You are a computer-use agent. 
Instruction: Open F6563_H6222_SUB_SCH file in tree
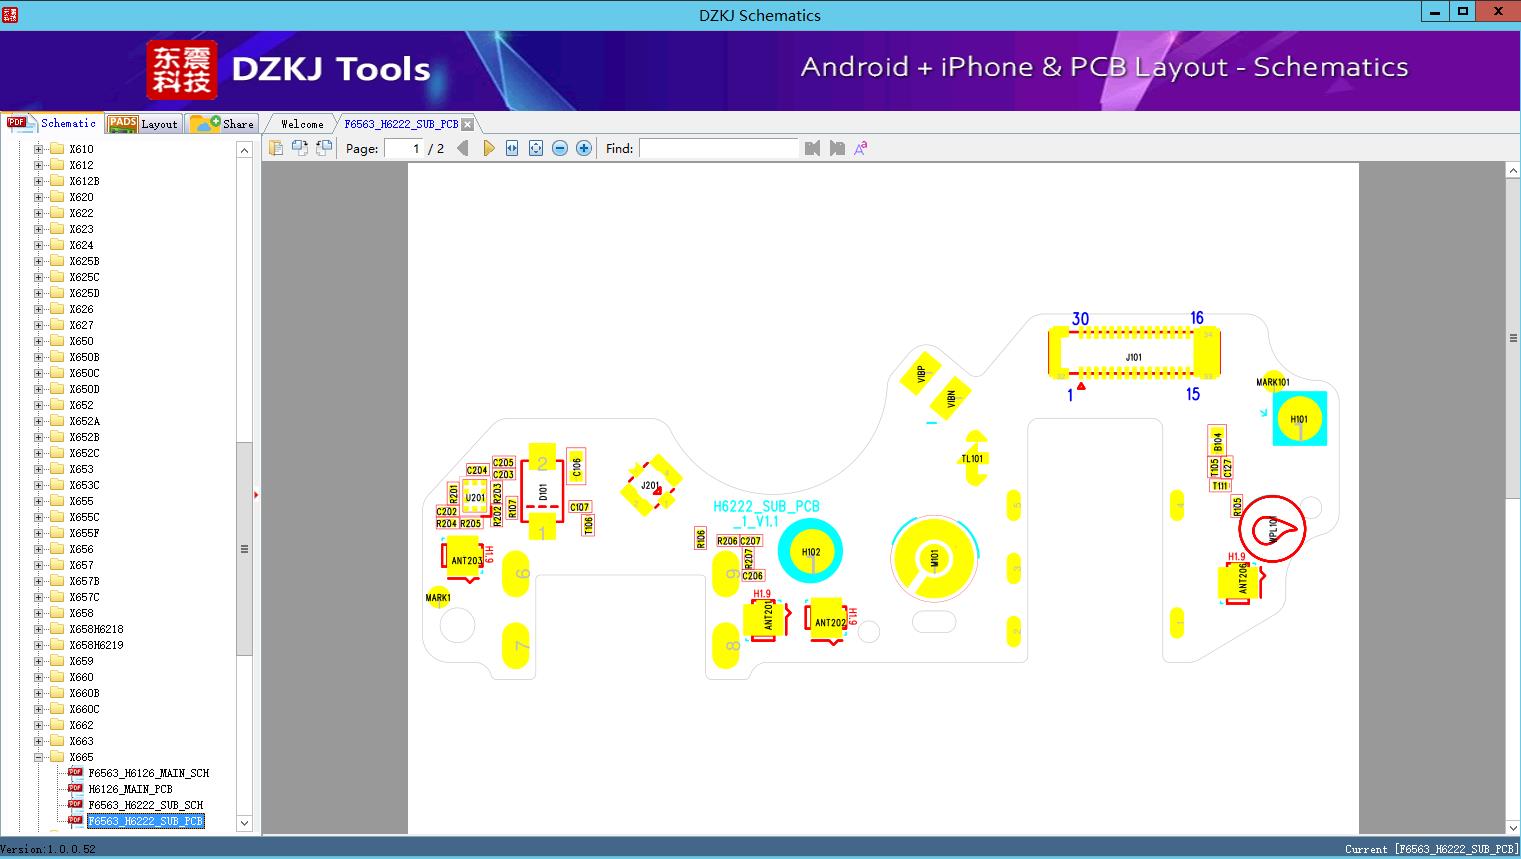tap(146, 805)
